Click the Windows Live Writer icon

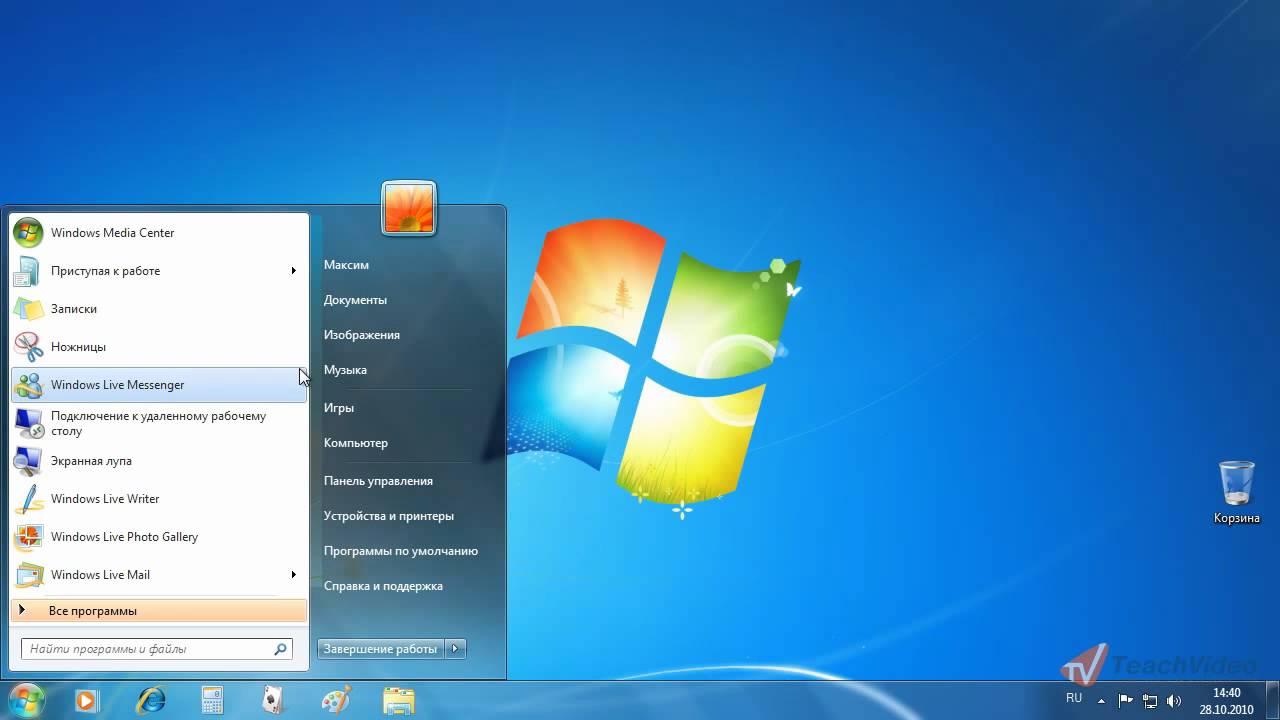pyautogui.click(x=28, y=499)
